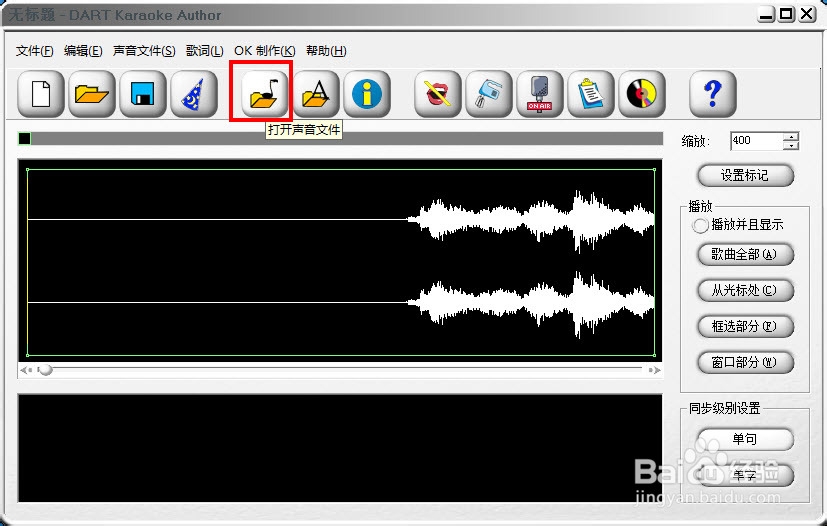Click the blue information icon
This screenshot has height=526, width=827.
pyautogui.click(x=367, y=93)
